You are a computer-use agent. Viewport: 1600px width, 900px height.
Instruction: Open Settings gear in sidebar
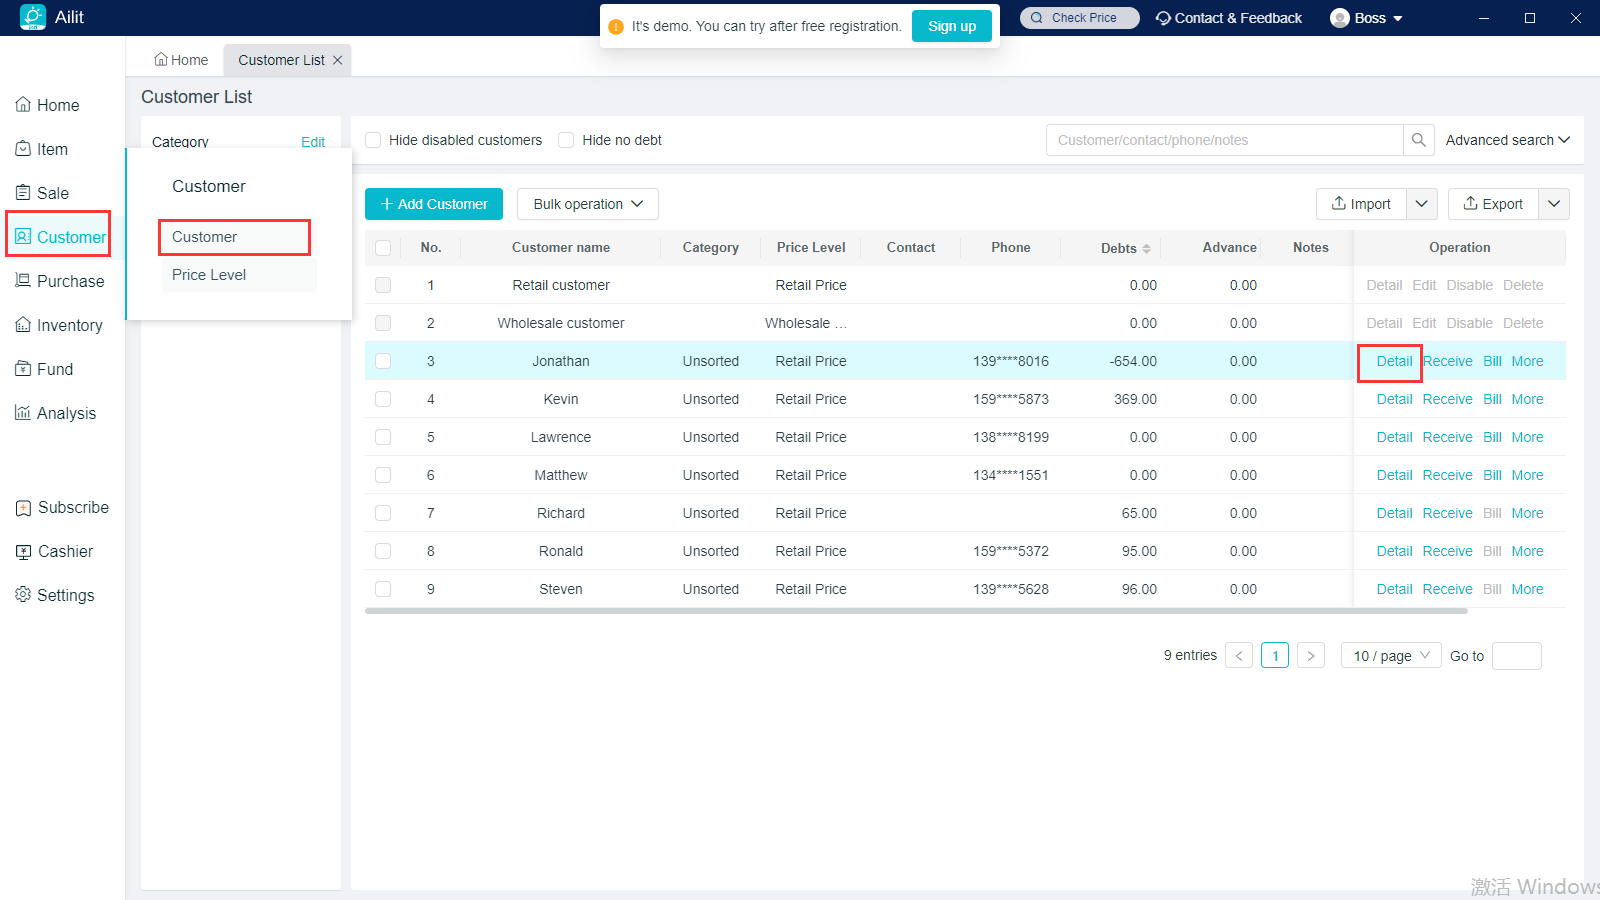tap(23, 595)
